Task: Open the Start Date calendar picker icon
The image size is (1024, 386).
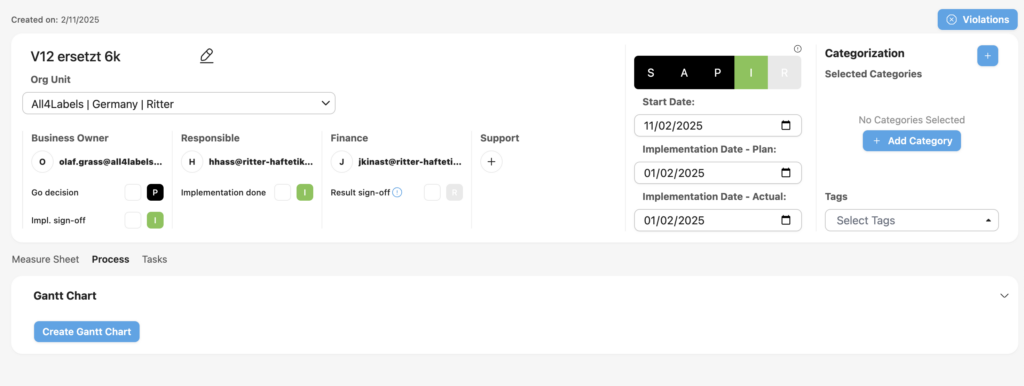Action: [786, 125]
